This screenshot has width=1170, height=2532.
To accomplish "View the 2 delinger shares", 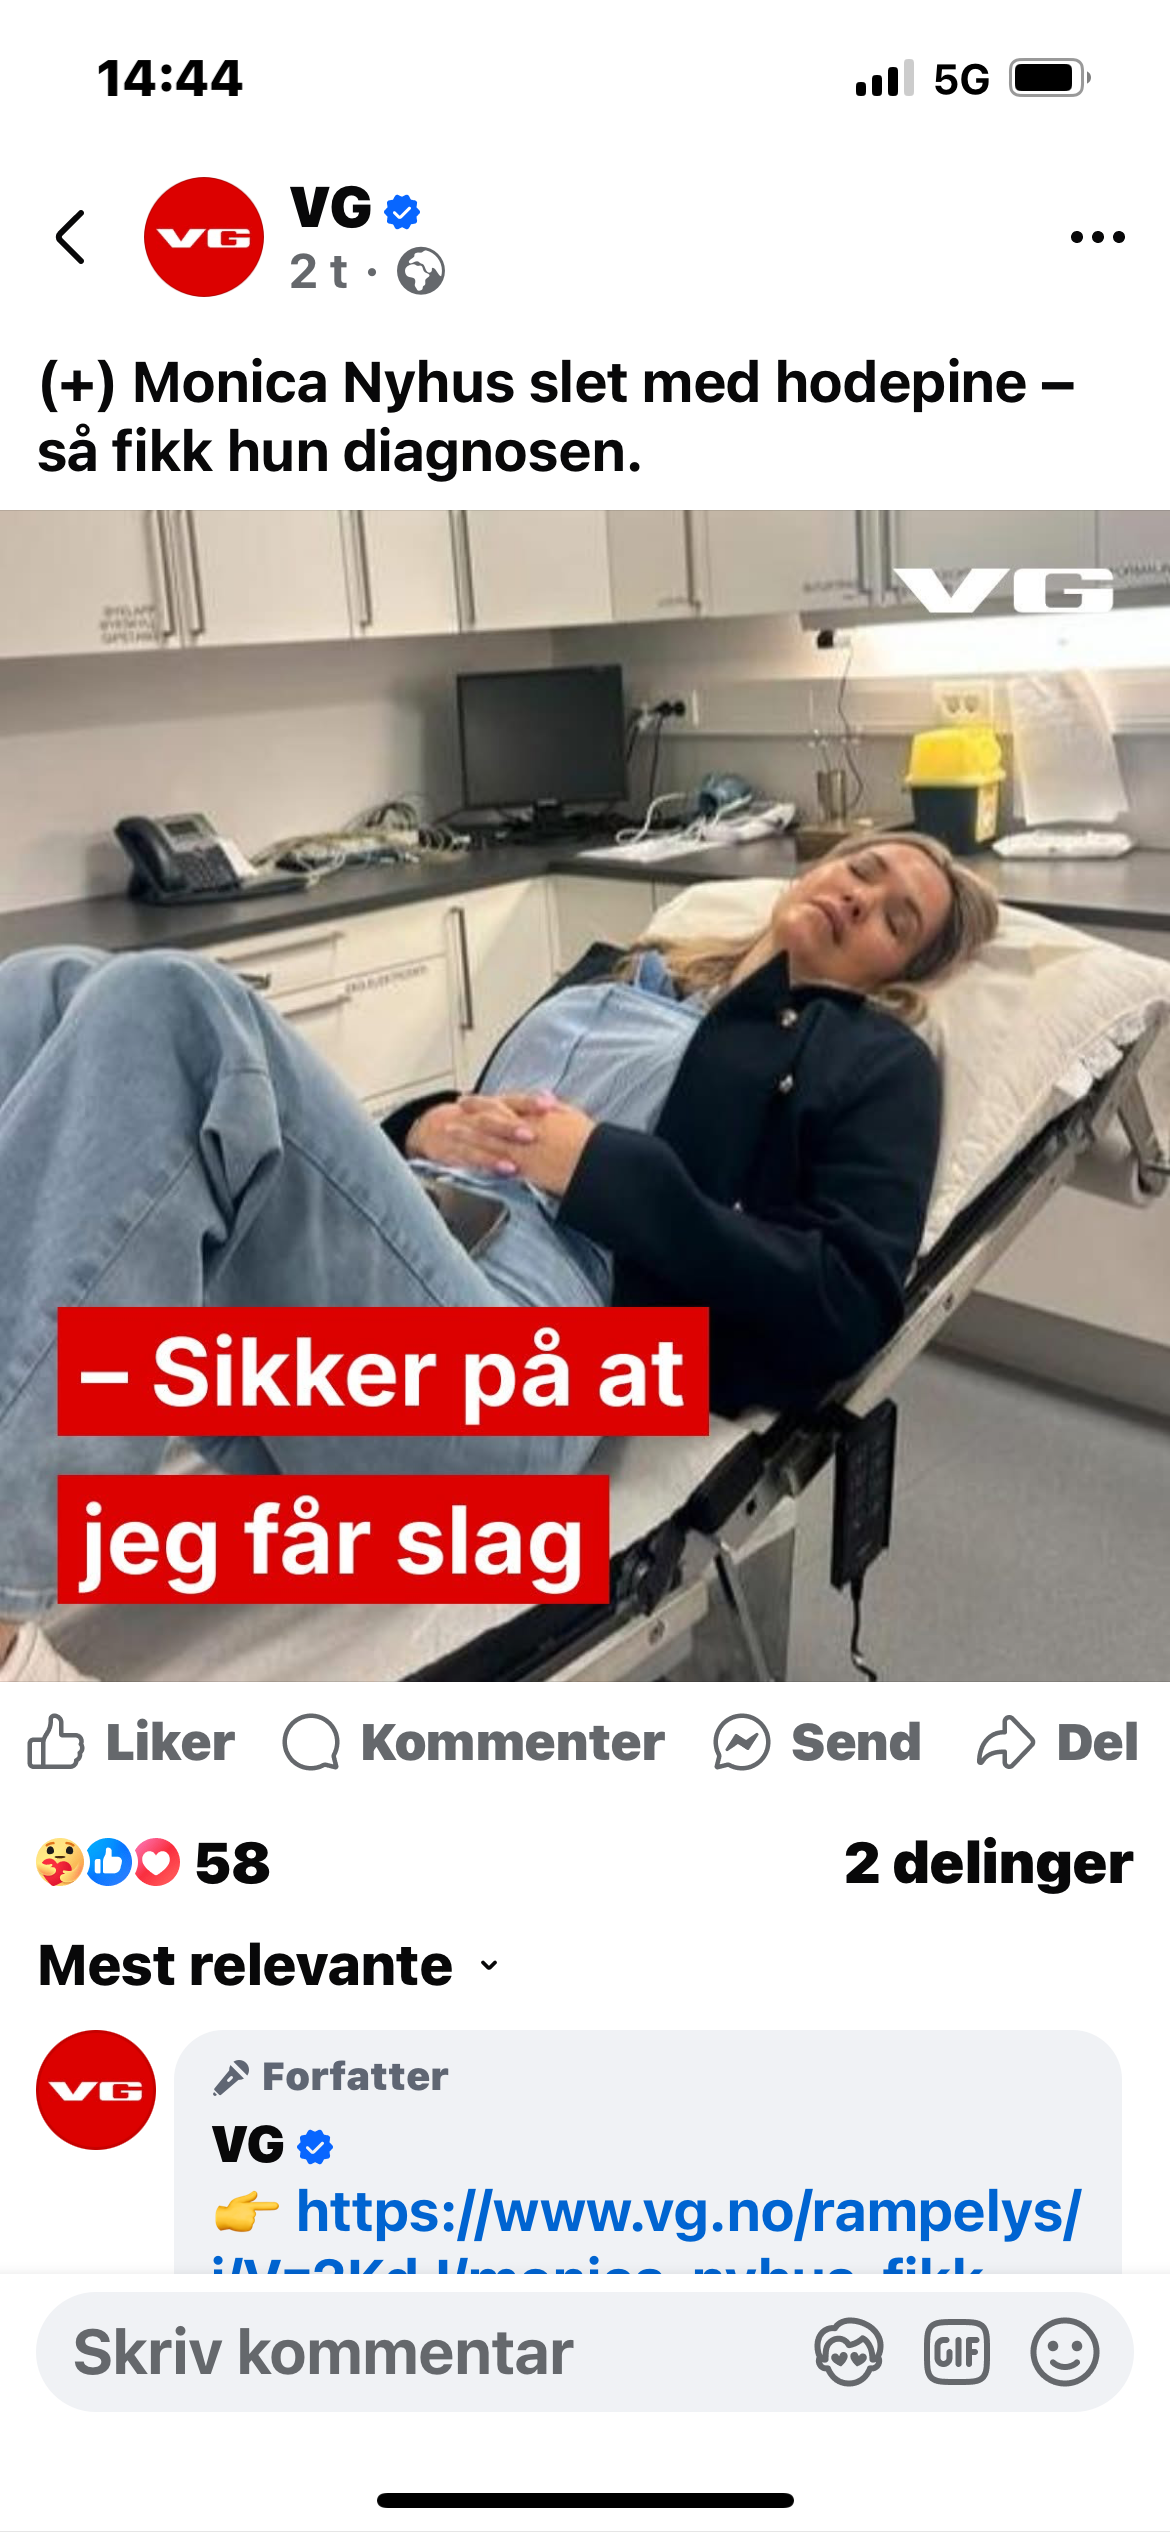I will click(988, 1863).
